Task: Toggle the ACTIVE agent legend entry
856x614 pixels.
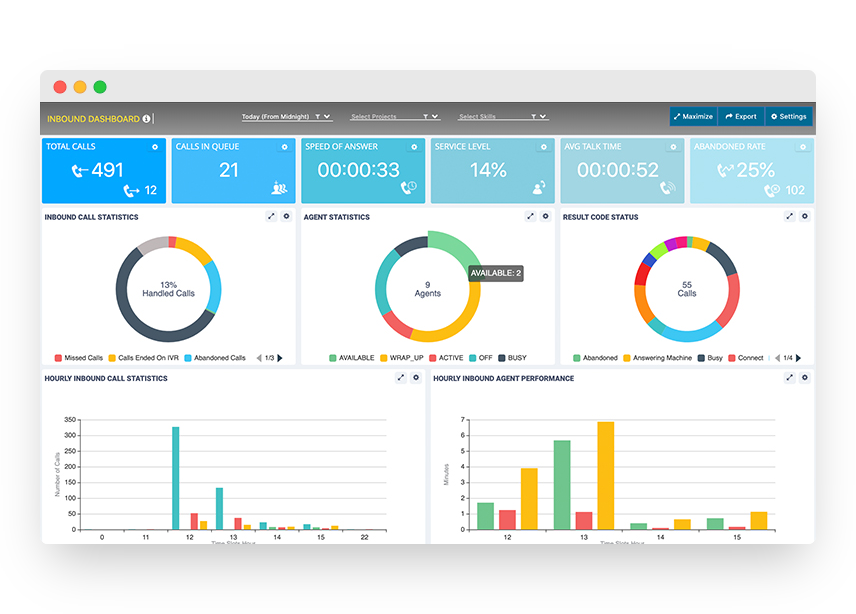Action: pyautogui.click(x=446, y=358)
